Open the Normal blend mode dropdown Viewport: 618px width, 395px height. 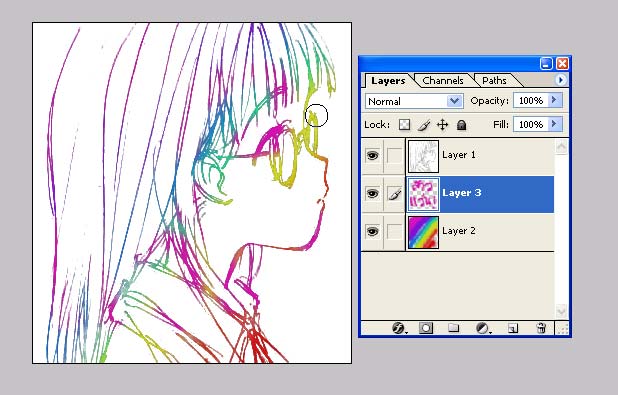[x=414, y=101]
